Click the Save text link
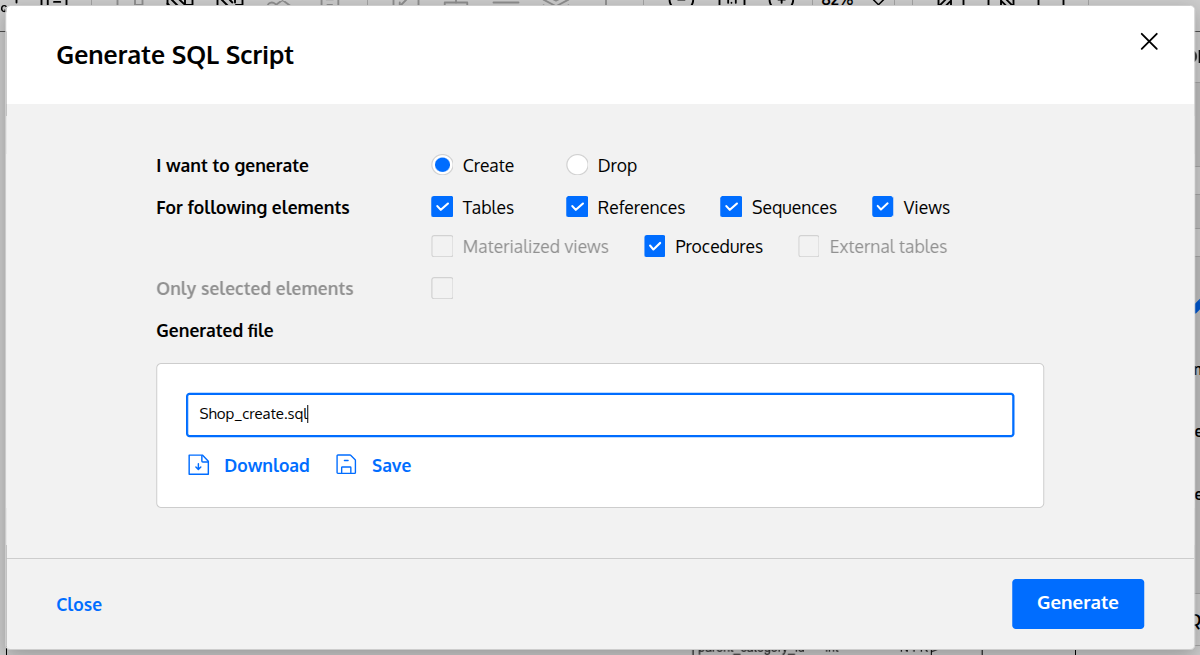This screenshot has height=655, width=1200. click(x=391, y=465)
